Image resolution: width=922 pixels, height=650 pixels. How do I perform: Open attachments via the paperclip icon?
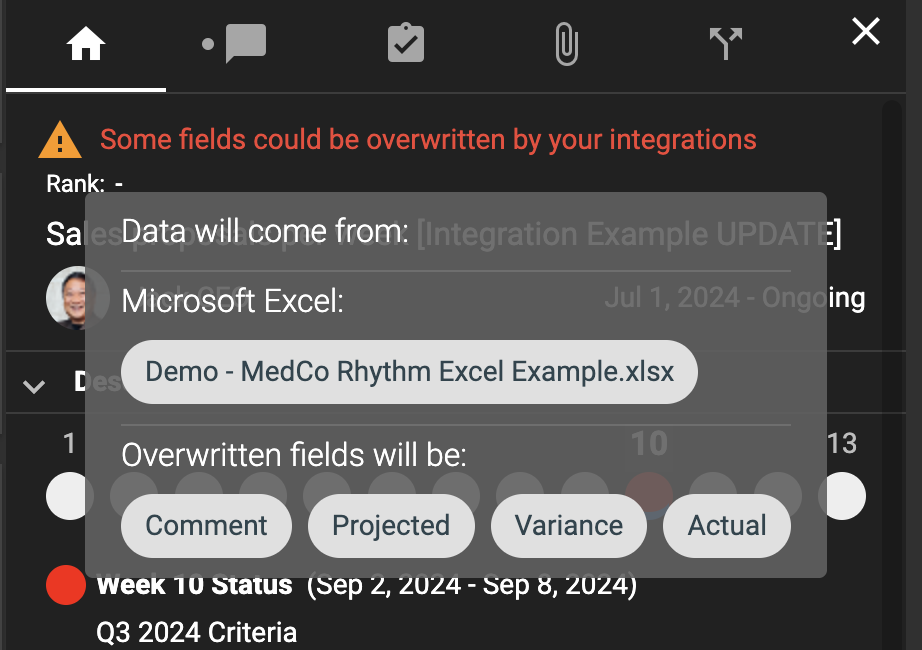tap(565, 42)
